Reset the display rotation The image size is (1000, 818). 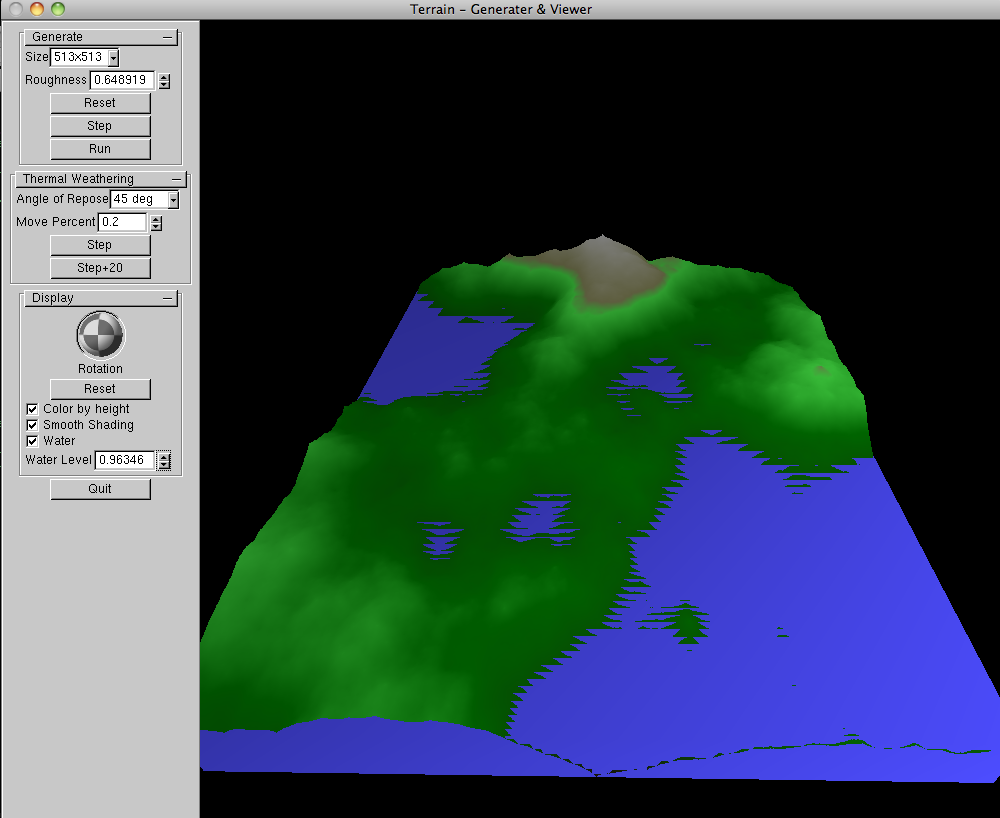click(x=100, y=389)
